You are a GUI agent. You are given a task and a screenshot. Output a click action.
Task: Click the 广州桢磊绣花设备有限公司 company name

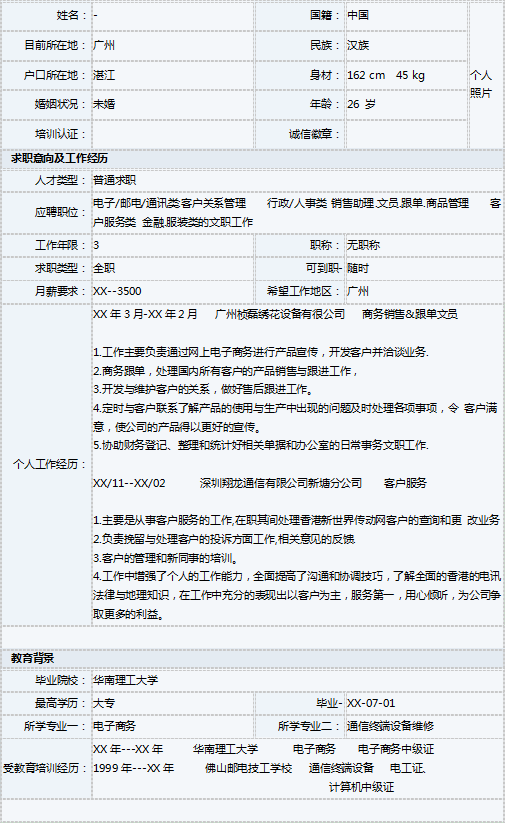(280, 314)
